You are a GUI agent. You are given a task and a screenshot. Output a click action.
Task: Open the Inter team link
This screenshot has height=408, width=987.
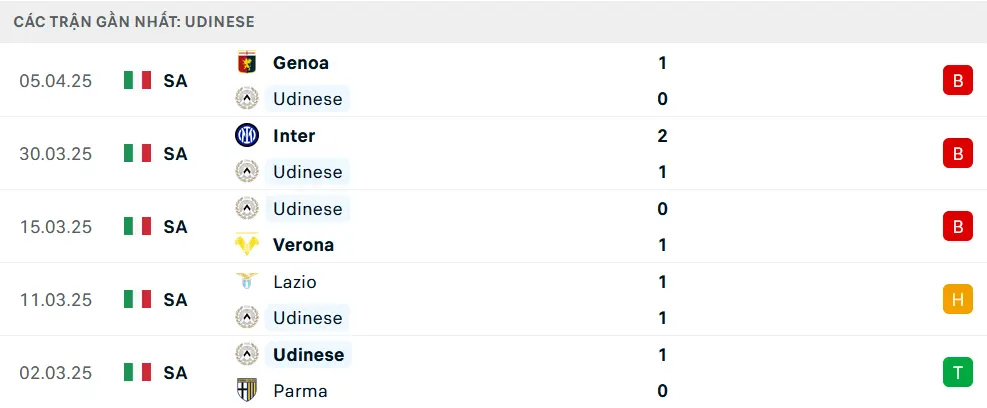click(x=294, y=135)
